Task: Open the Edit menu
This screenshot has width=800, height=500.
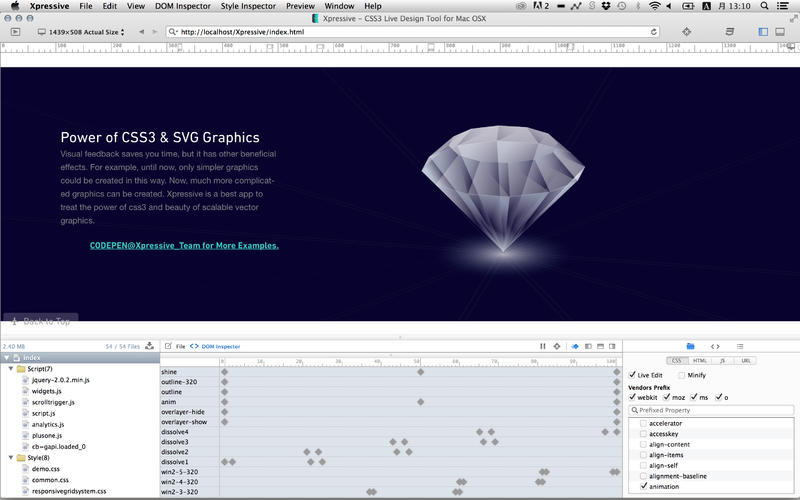Action: 109,6
